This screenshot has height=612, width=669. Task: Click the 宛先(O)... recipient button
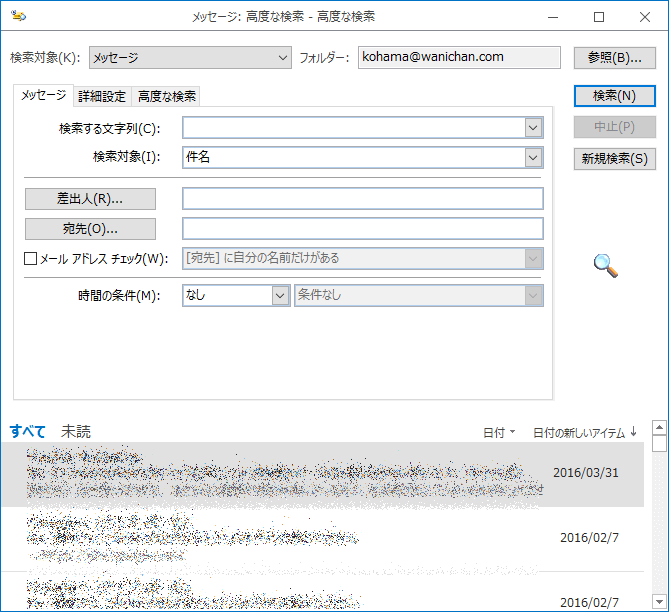click(x=90, y=229)
